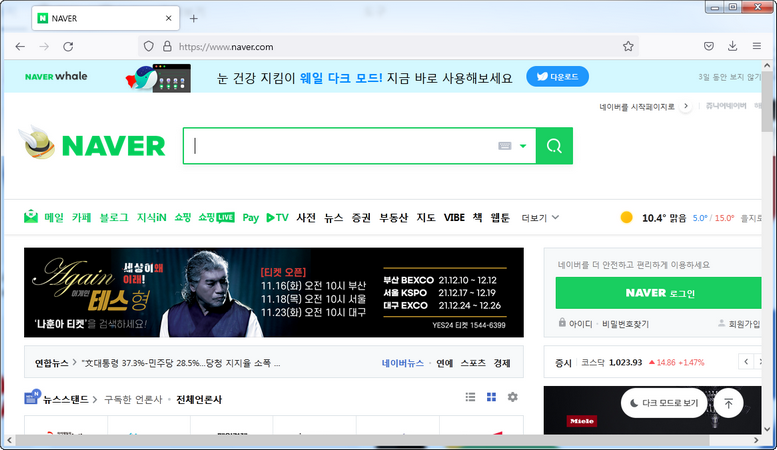777x450 pixels.
Task: Open the 뉴스 menu item
Action: [x=333, y=218]
